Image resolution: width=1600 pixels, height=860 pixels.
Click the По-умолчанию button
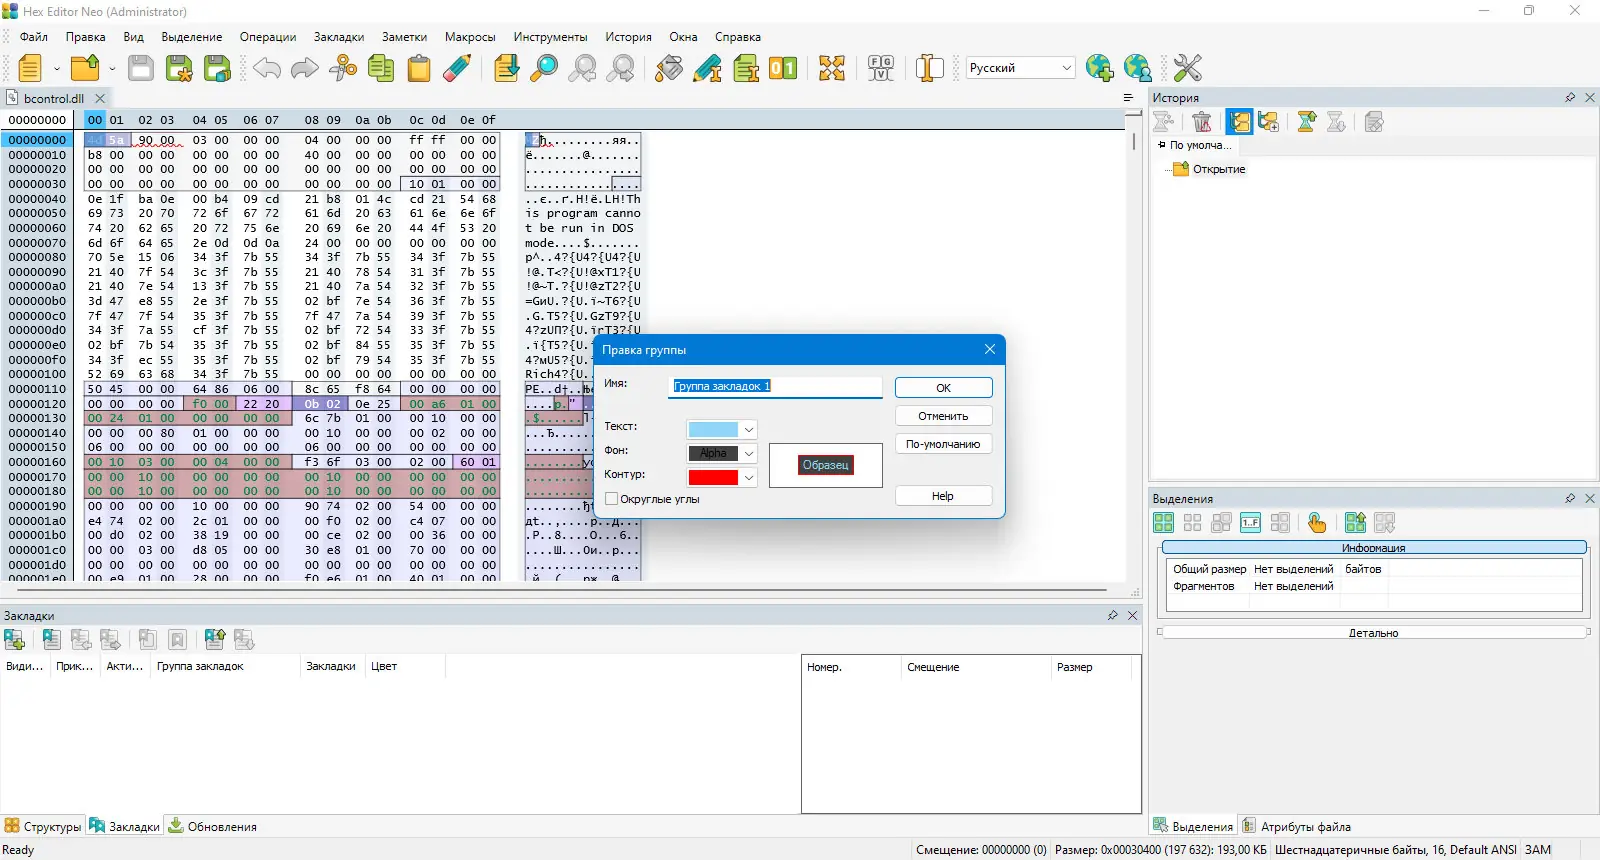[x=943, y=444]
